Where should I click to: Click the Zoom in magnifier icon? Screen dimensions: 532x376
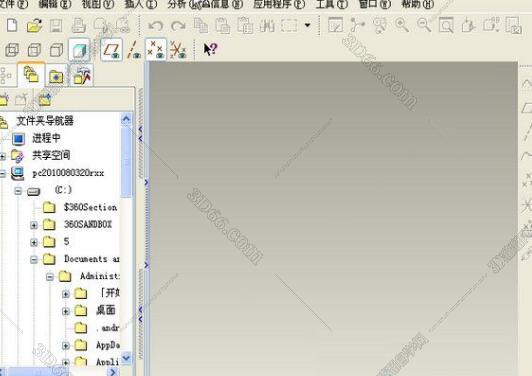pos(402,25)
